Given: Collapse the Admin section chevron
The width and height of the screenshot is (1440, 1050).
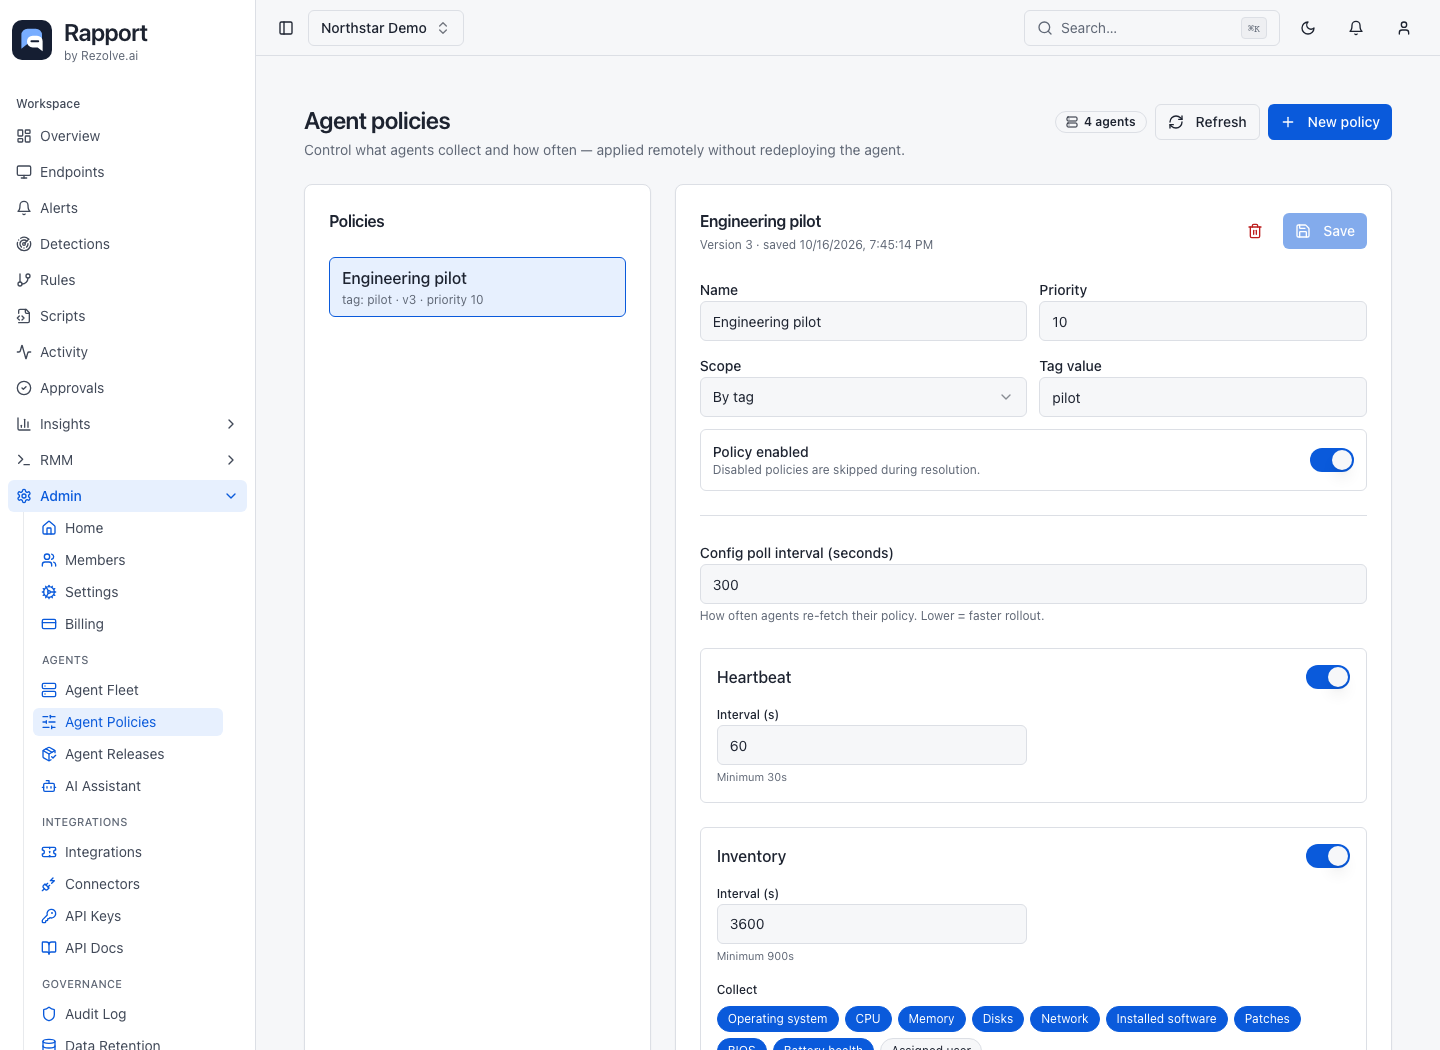Looking at the screenshot, I should (x=231, y=496).
